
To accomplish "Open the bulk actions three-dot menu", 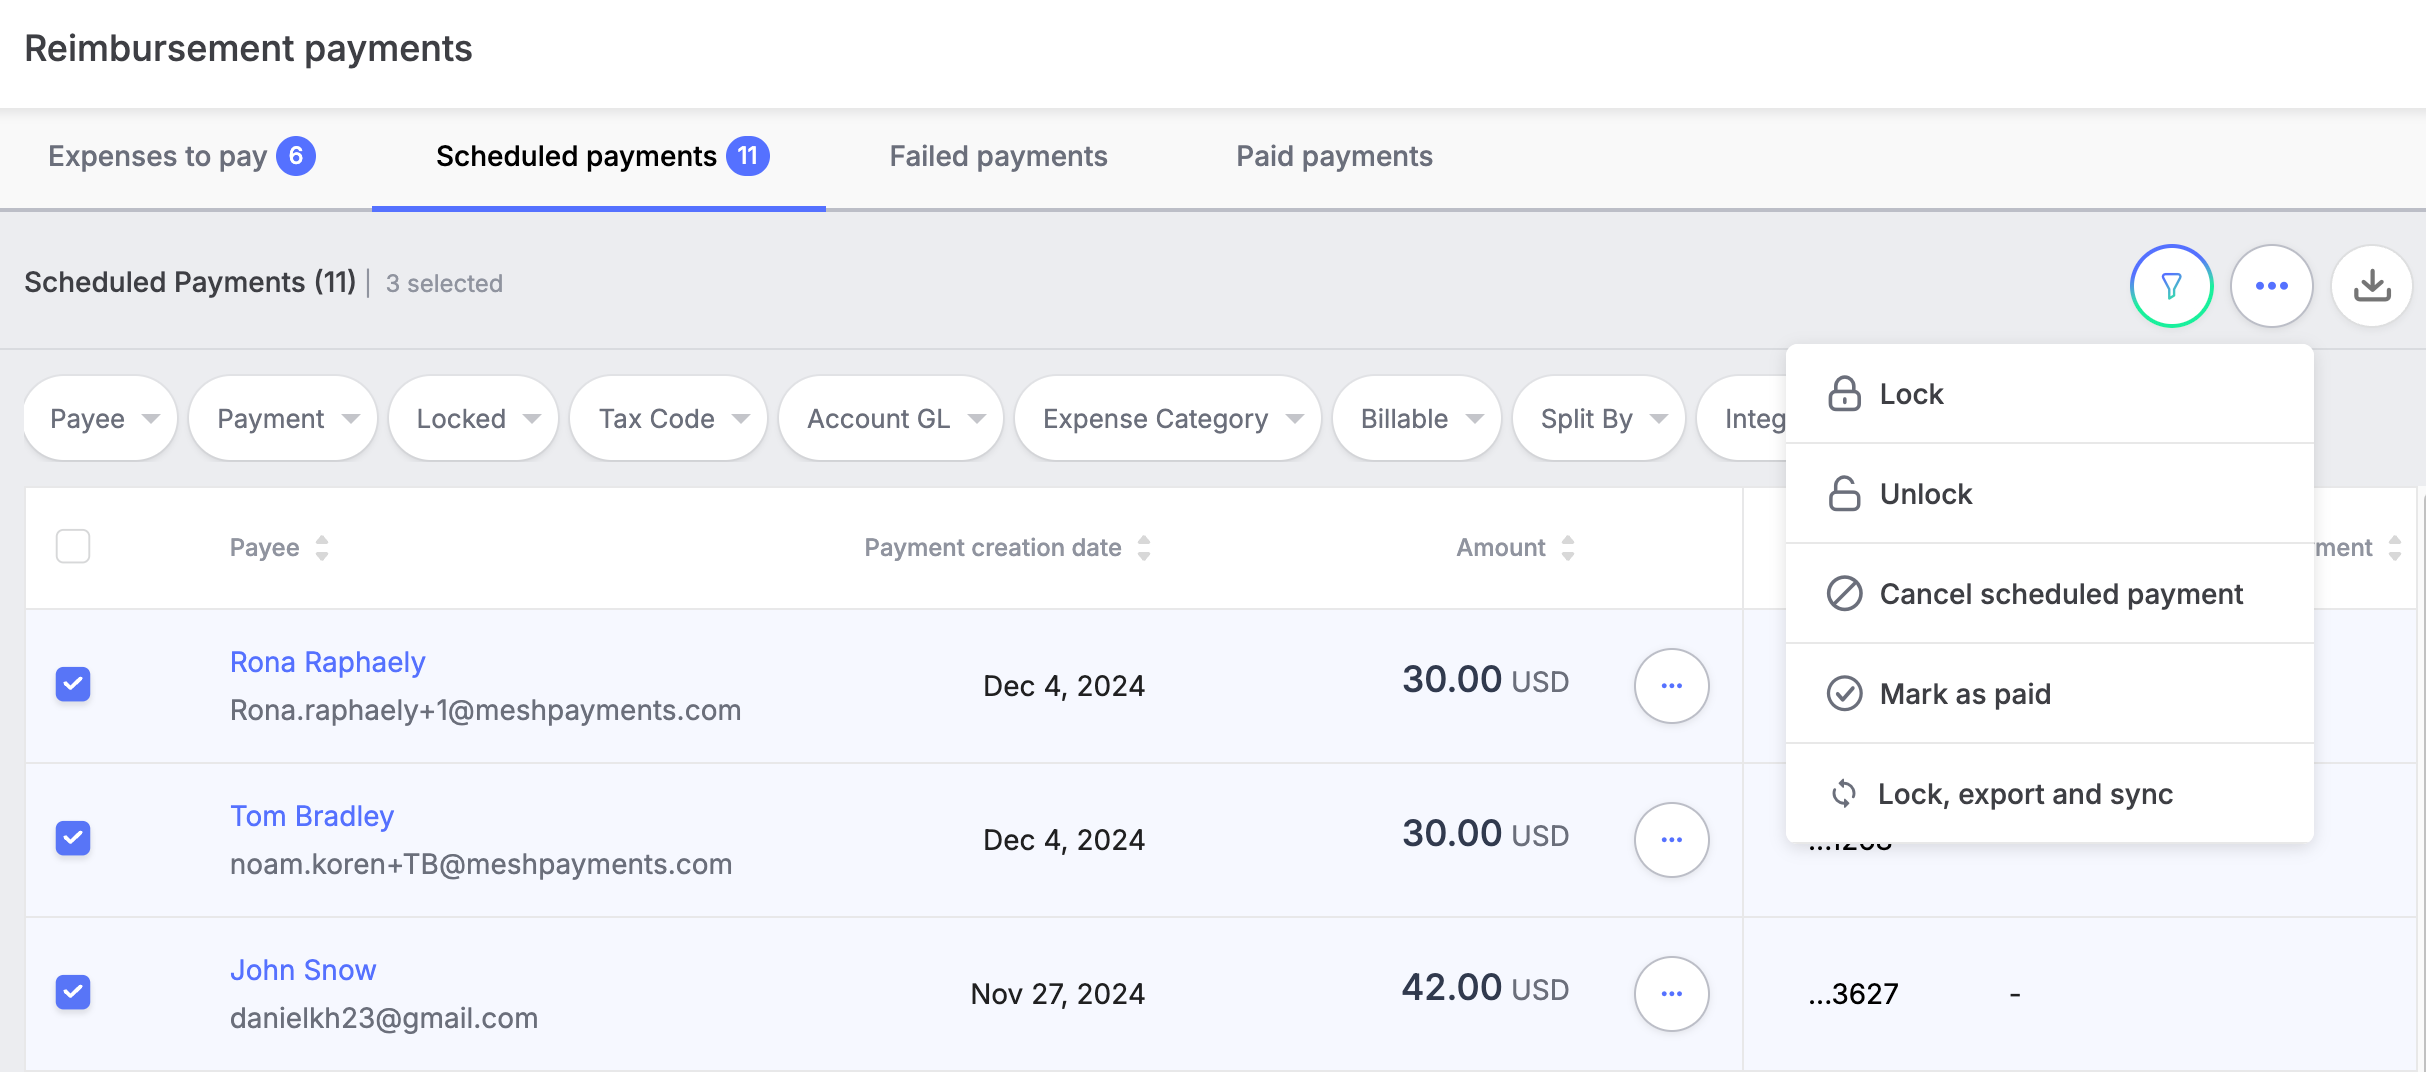I will (x=2271, y=286).
